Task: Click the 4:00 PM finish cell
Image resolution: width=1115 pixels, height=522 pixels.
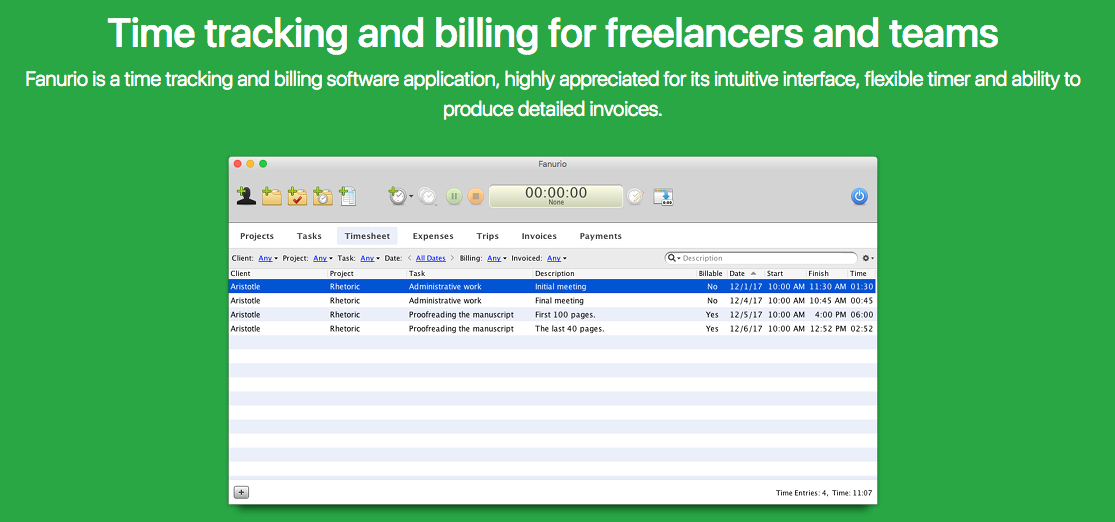Action: [831, 314]
